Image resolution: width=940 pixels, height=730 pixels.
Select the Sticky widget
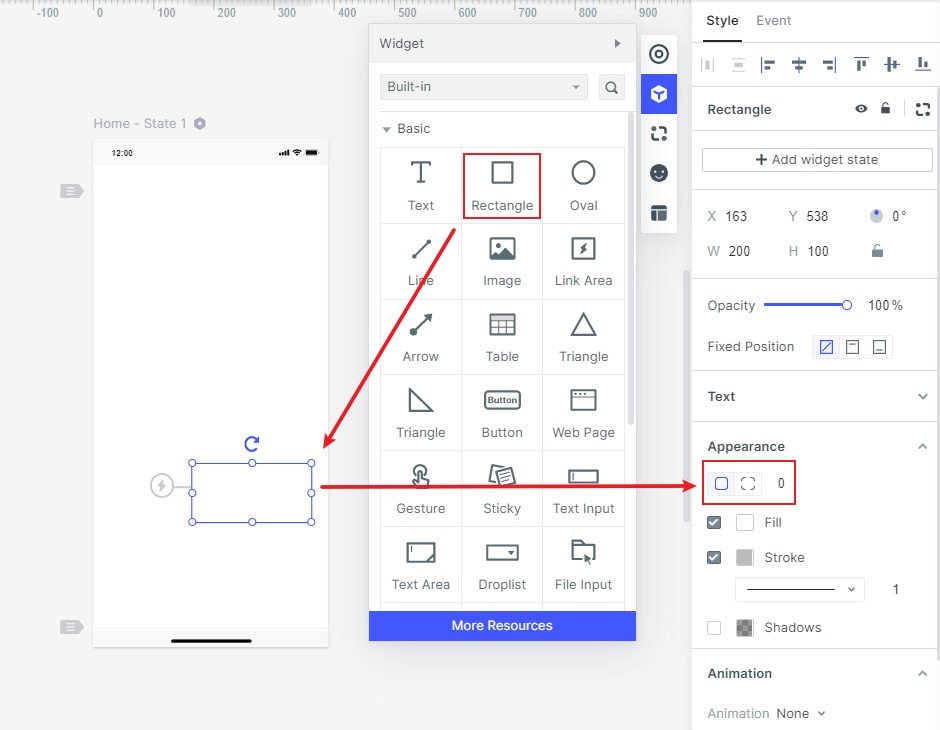pos(502,489)
